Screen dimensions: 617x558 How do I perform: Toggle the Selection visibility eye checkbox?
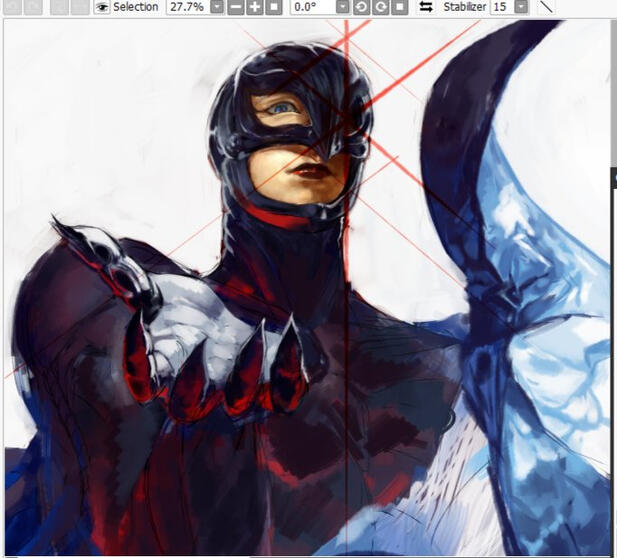click(x=102, y=7)
